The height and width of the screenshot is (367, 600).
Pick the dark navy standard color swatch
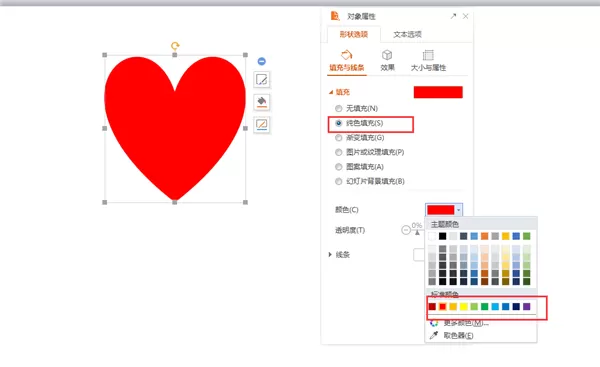click(x=516, y=307)
